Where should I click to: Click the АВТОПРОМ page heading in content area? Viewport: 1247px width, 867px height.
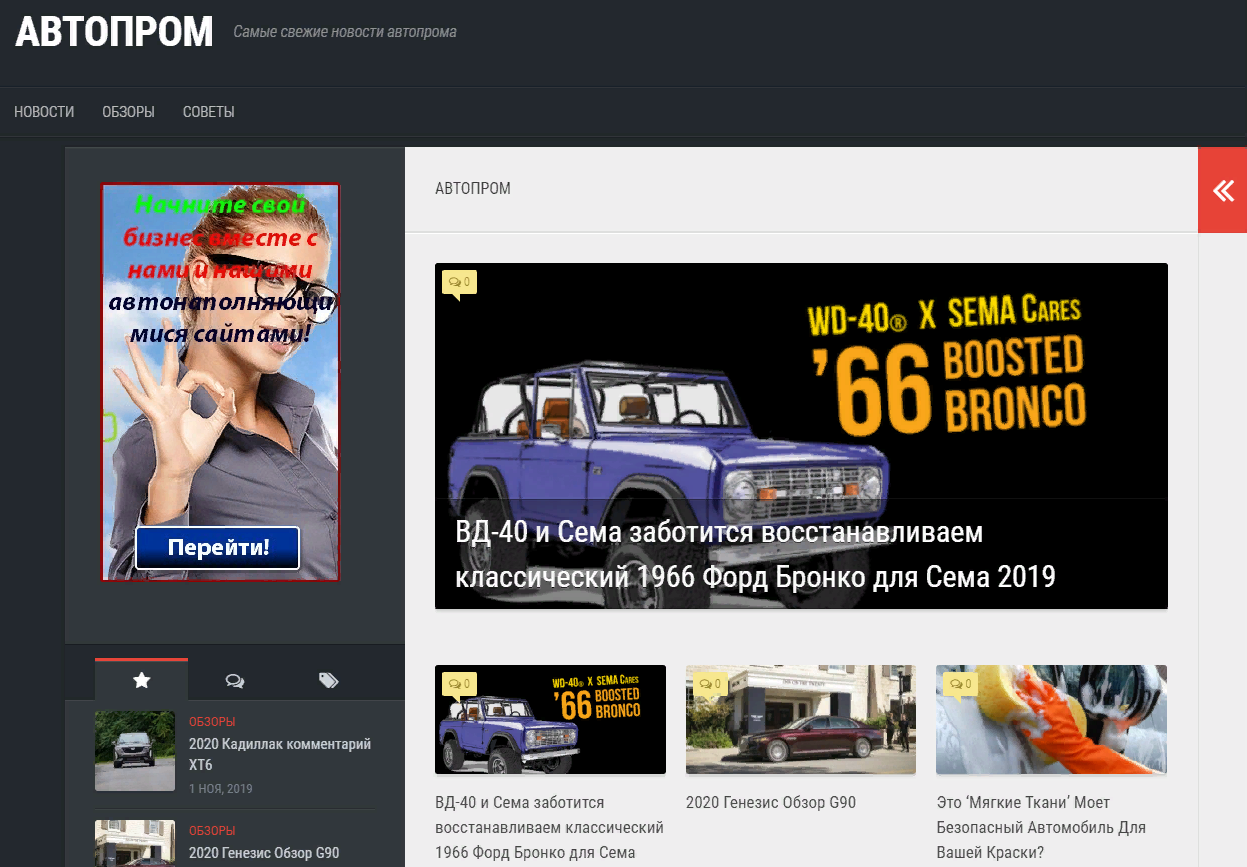pyautogui.click(x=473, y=189)
